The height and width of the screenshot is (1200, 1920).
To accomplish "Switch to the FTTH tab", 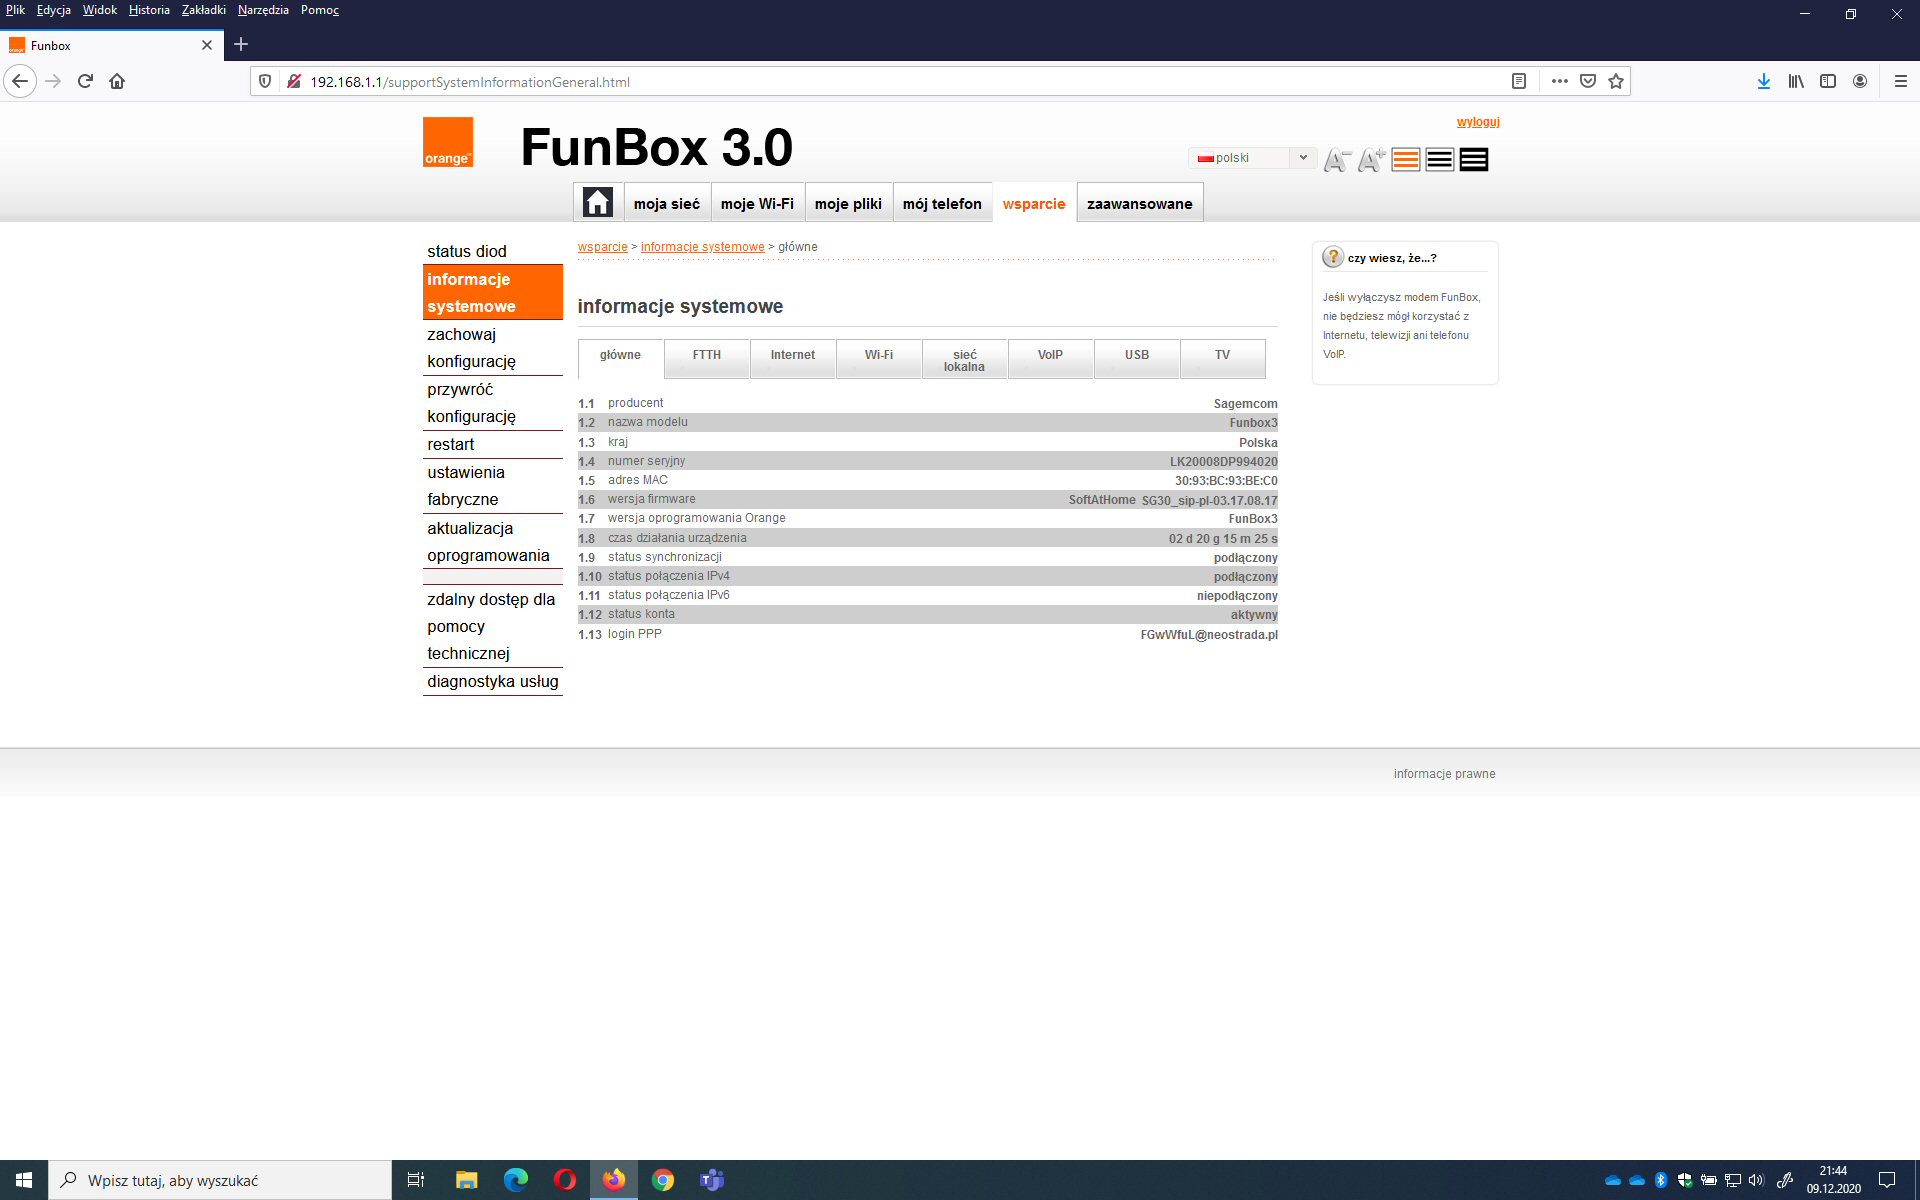I will coord(706,356).
